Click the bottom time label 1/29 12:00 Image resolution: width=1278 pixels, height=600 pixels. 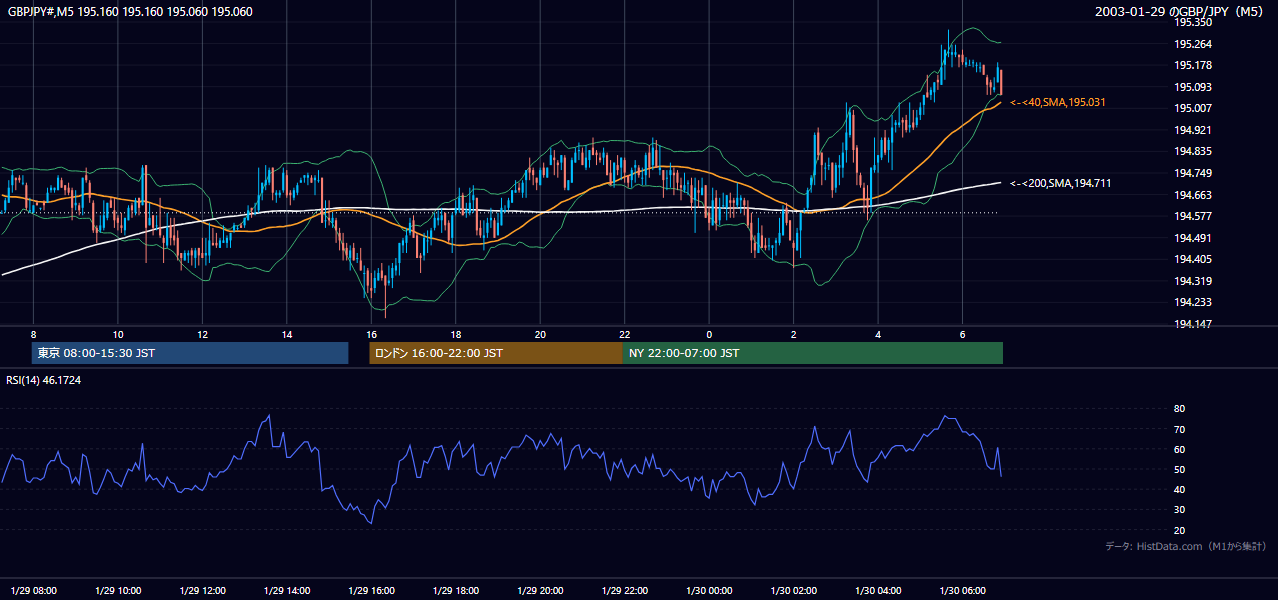[x=203, y=590]
